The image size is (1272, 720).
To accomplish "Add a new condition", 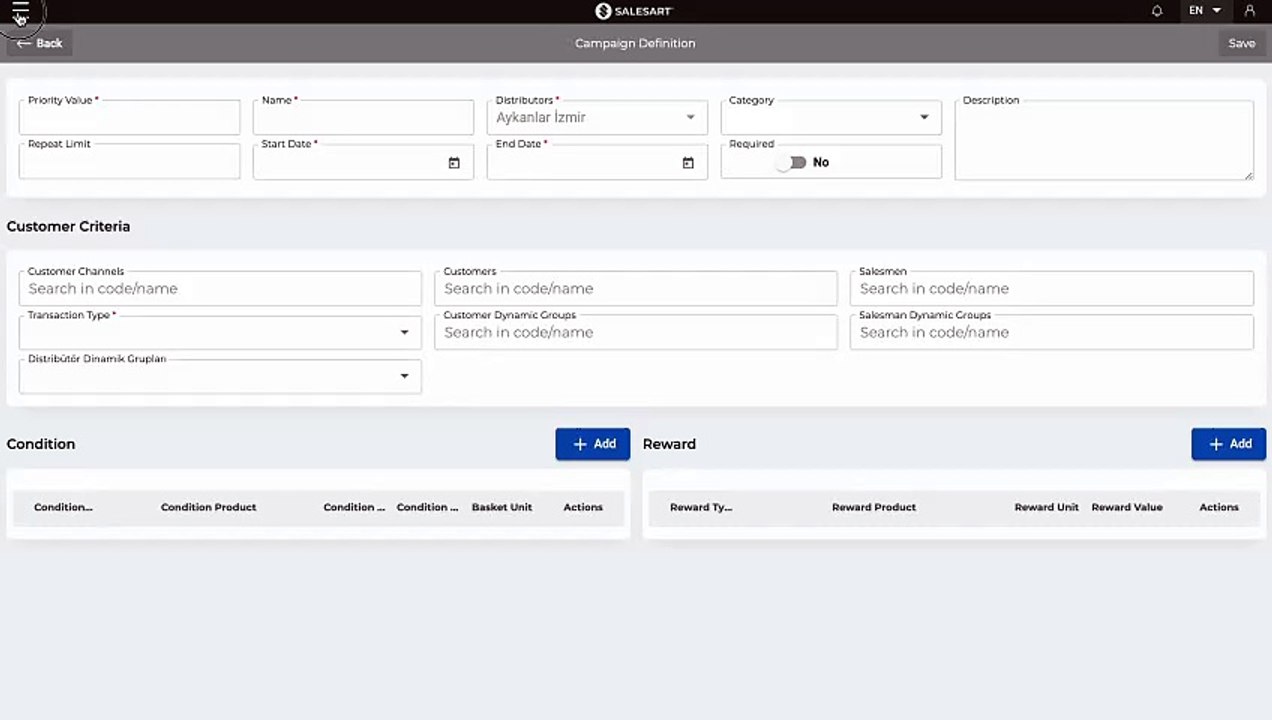I will point(592,444).
